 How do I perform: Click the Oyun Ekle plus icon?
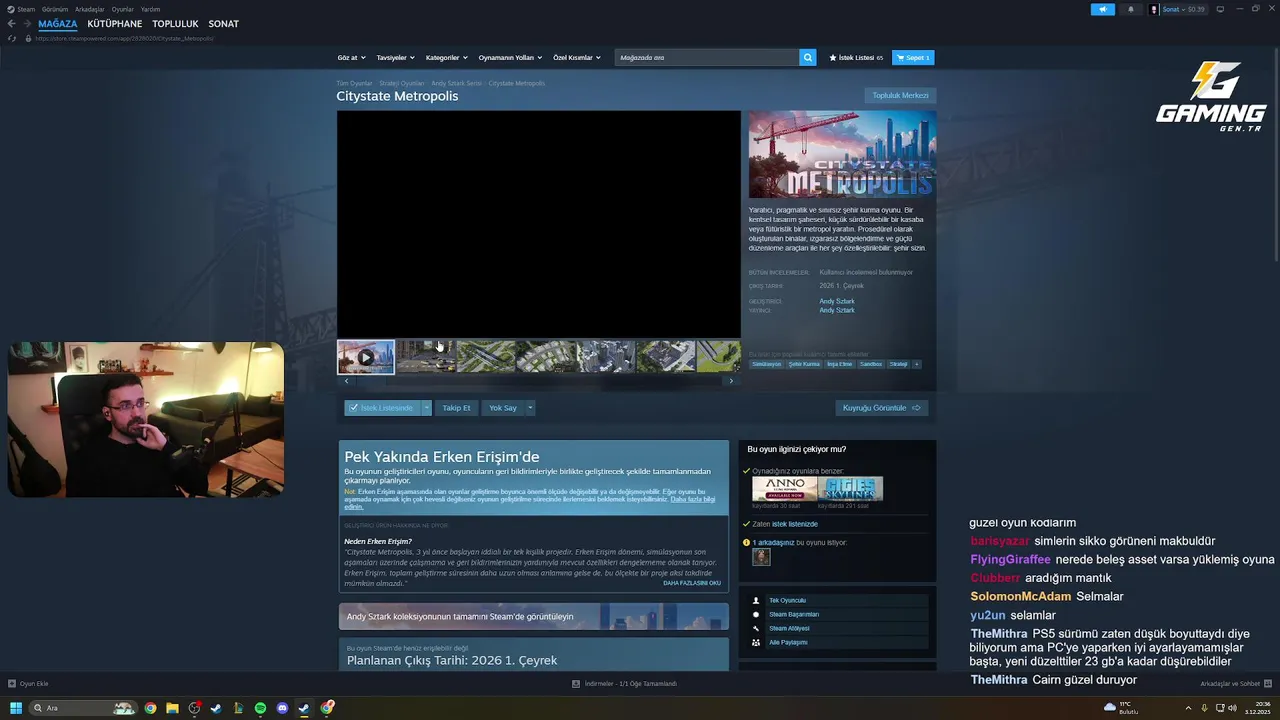click(12, 684)
